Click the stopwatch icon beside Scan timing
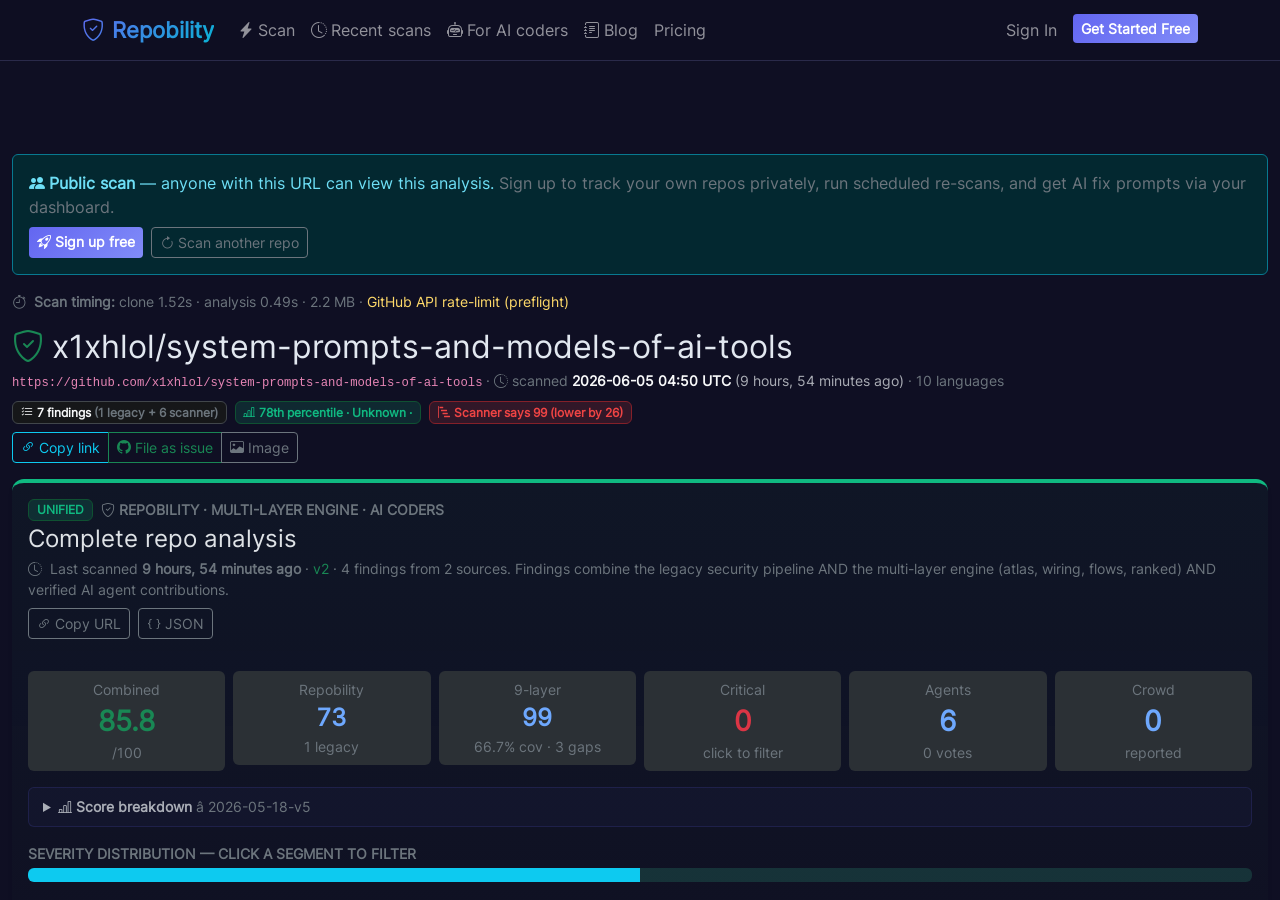This screenshot has width=1280, height=900. [x=20, y=302]
